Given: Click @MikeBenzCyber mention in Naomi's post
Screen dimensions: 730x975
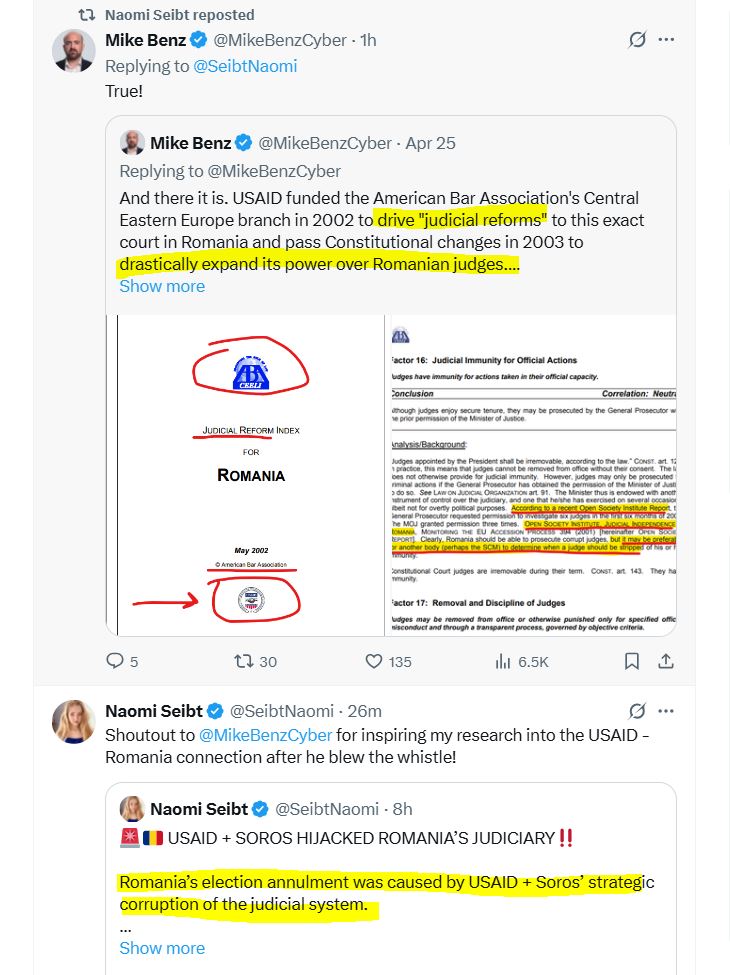Looking at the screenshot, I should (x=266, y=734).
